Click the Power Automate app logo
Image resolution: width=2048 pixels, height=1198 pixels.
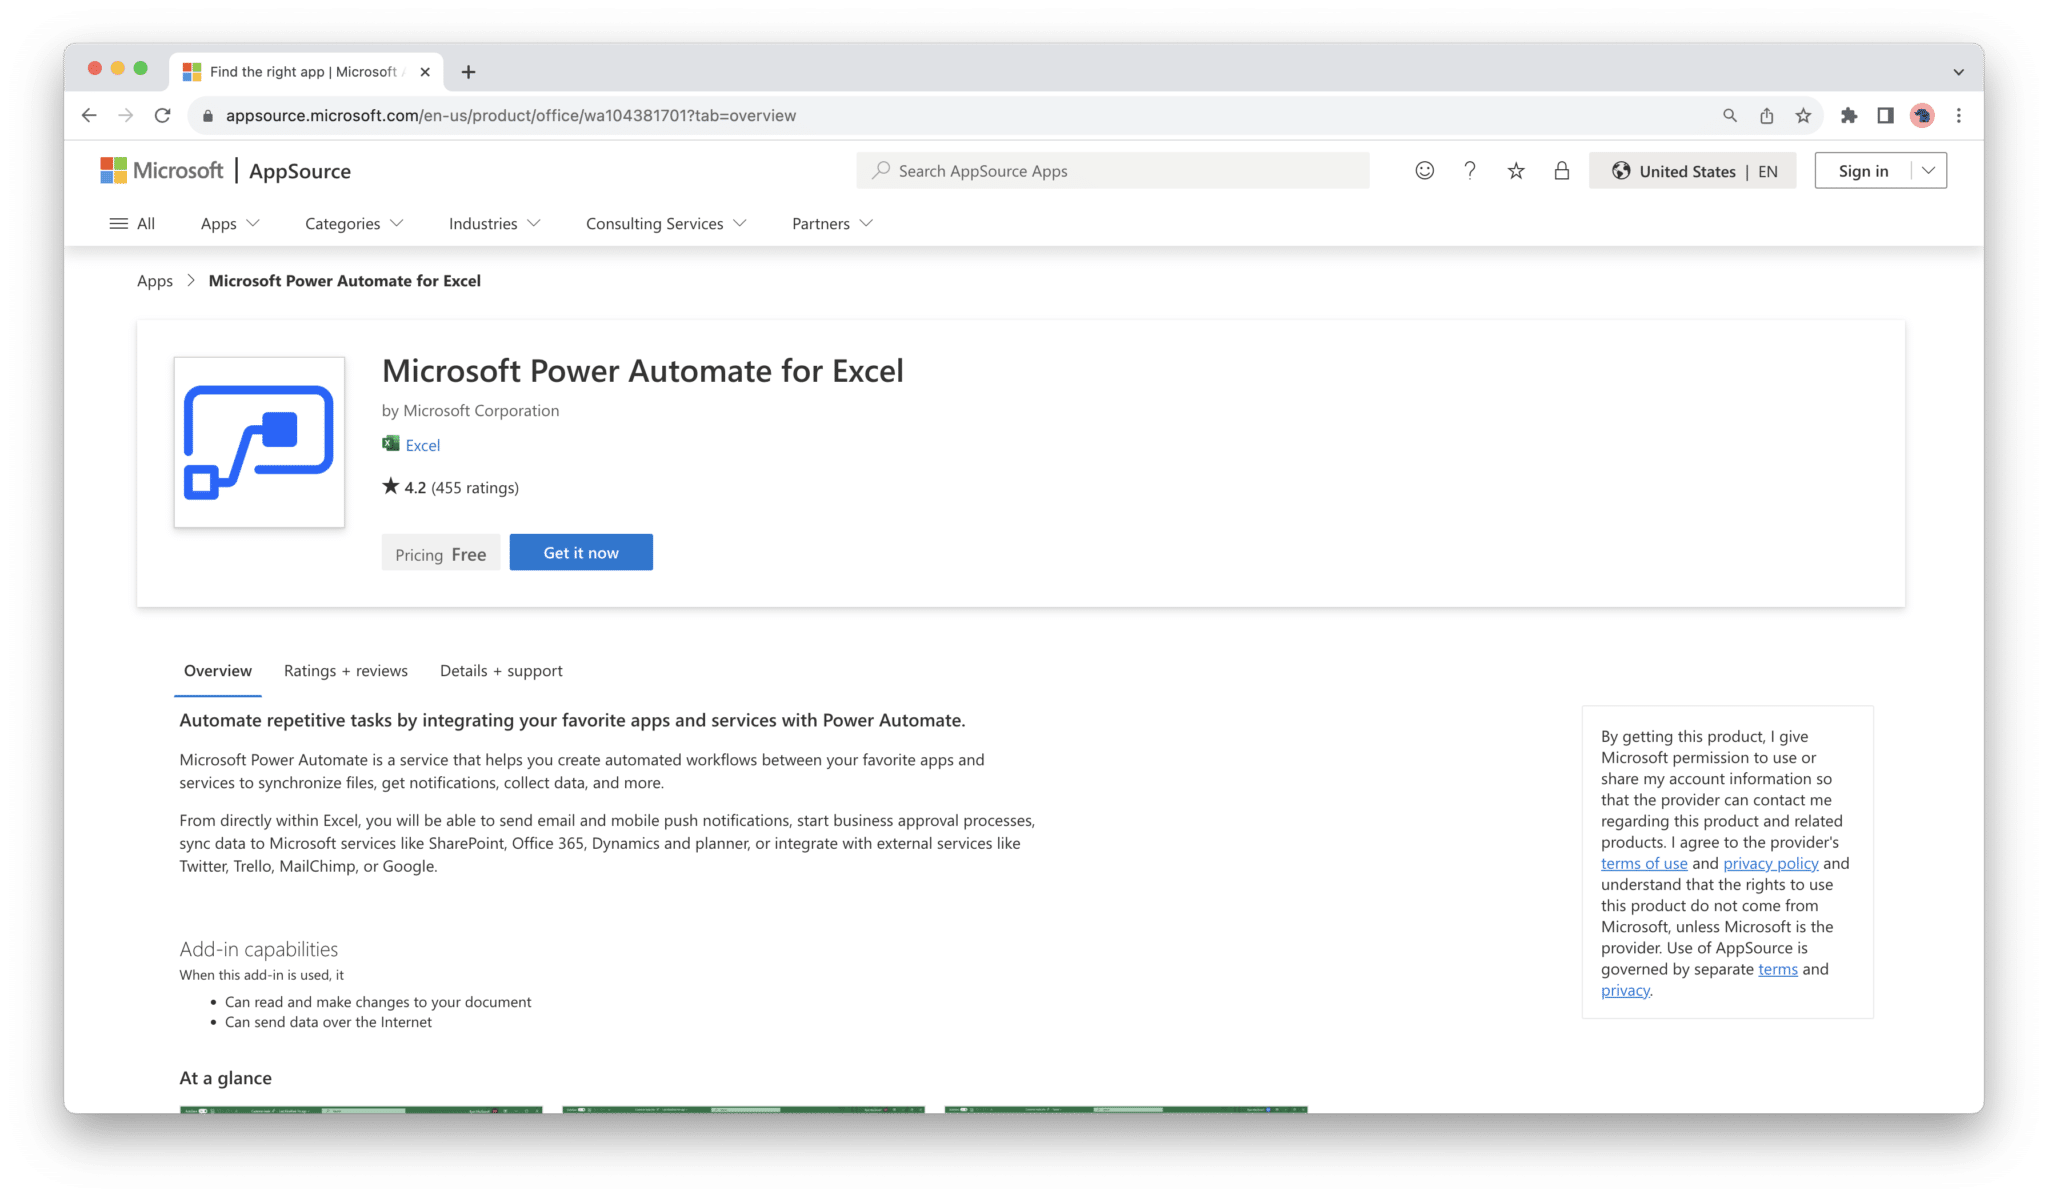[259, 442]
